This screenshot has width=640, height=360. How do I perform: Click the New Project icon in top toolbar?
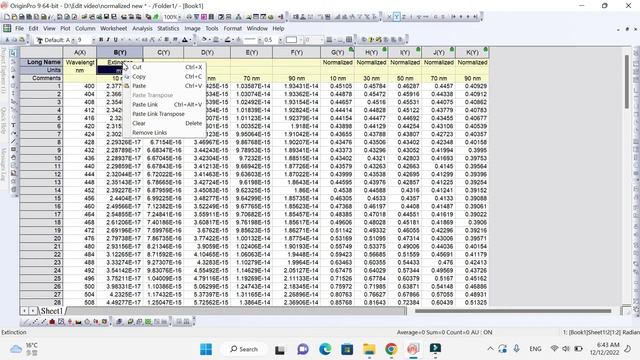[x=7, y=17]
